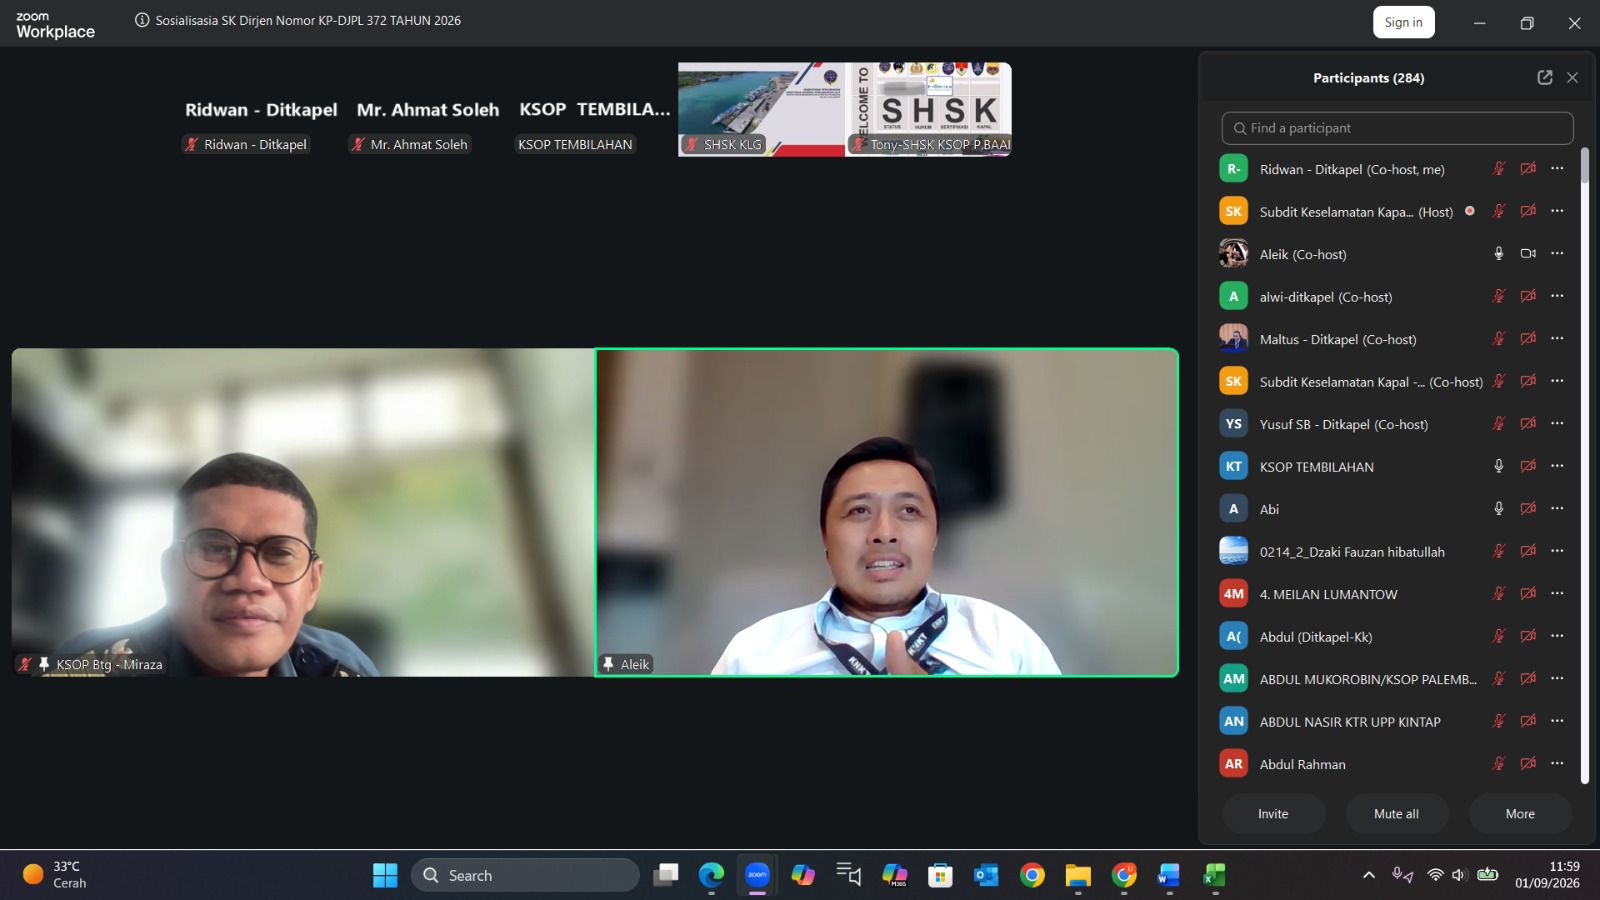The height and width of the screenshot is (900, 1600).
Task: Open more options for Ridwan - Ditkapel row
Action: 1557,169
